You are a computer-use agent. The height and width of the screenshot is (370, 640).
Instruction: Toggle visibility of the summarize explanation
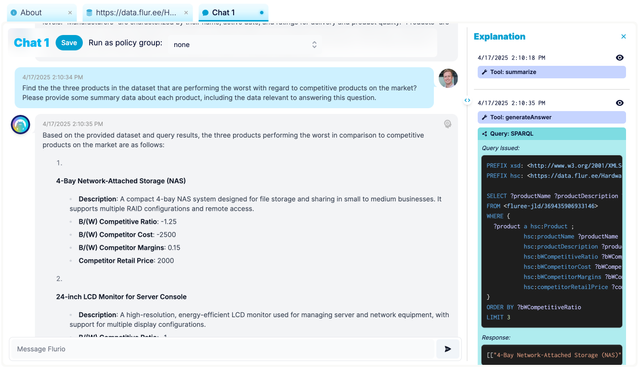click(620, 58)
